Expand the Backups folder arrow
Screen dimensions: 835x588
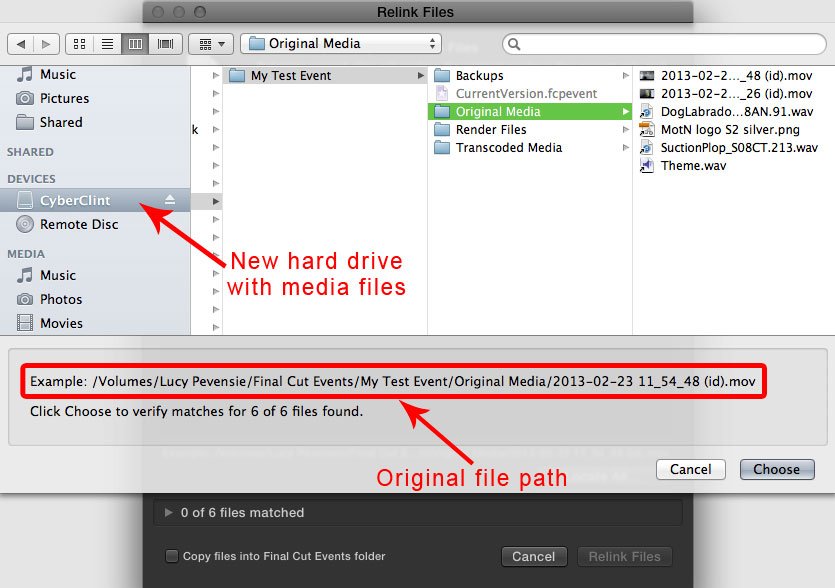point(626,76)
